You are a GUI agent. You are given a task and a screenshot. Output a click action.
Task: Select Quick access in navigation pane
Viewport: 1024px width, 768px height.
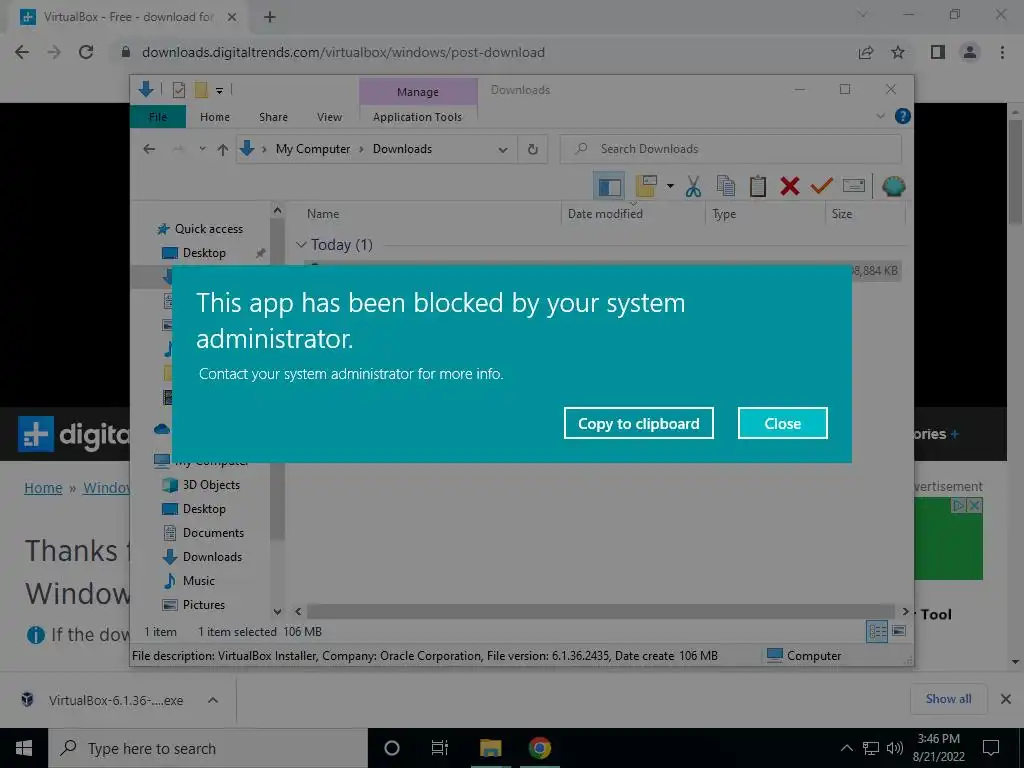click(208, 229)
